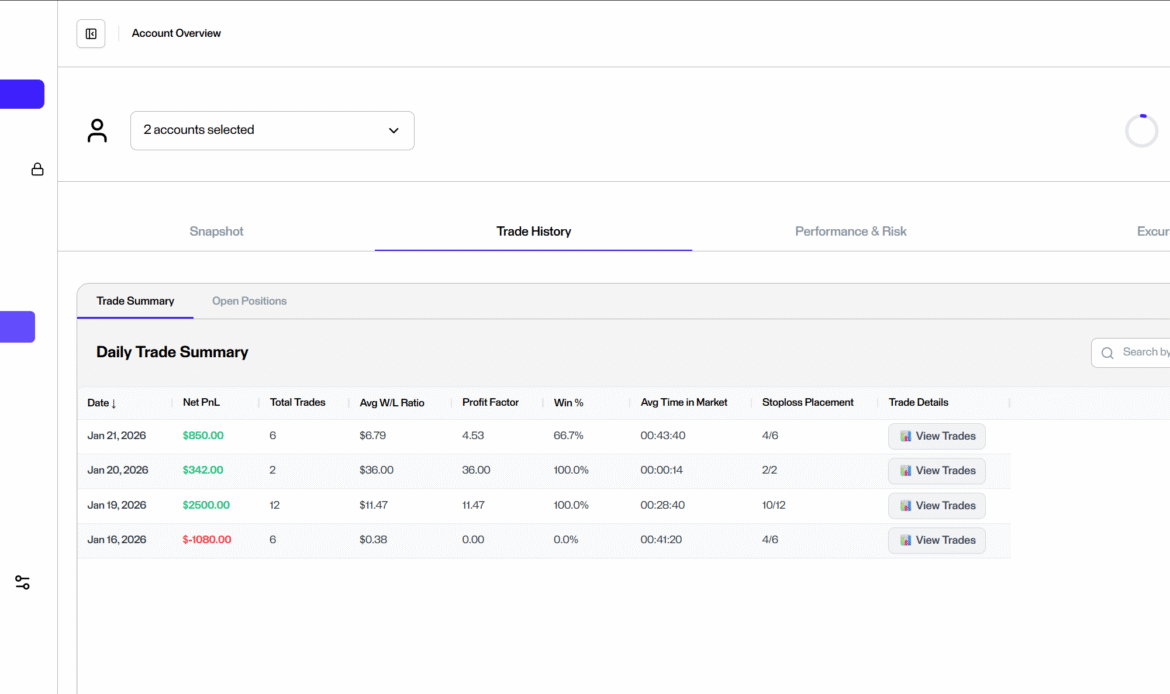Image resolution: width=1170 pixels, height=694 pixels.
Task: Select the Trade History tab
Action: pyautogui.click(x=533, y=231)
